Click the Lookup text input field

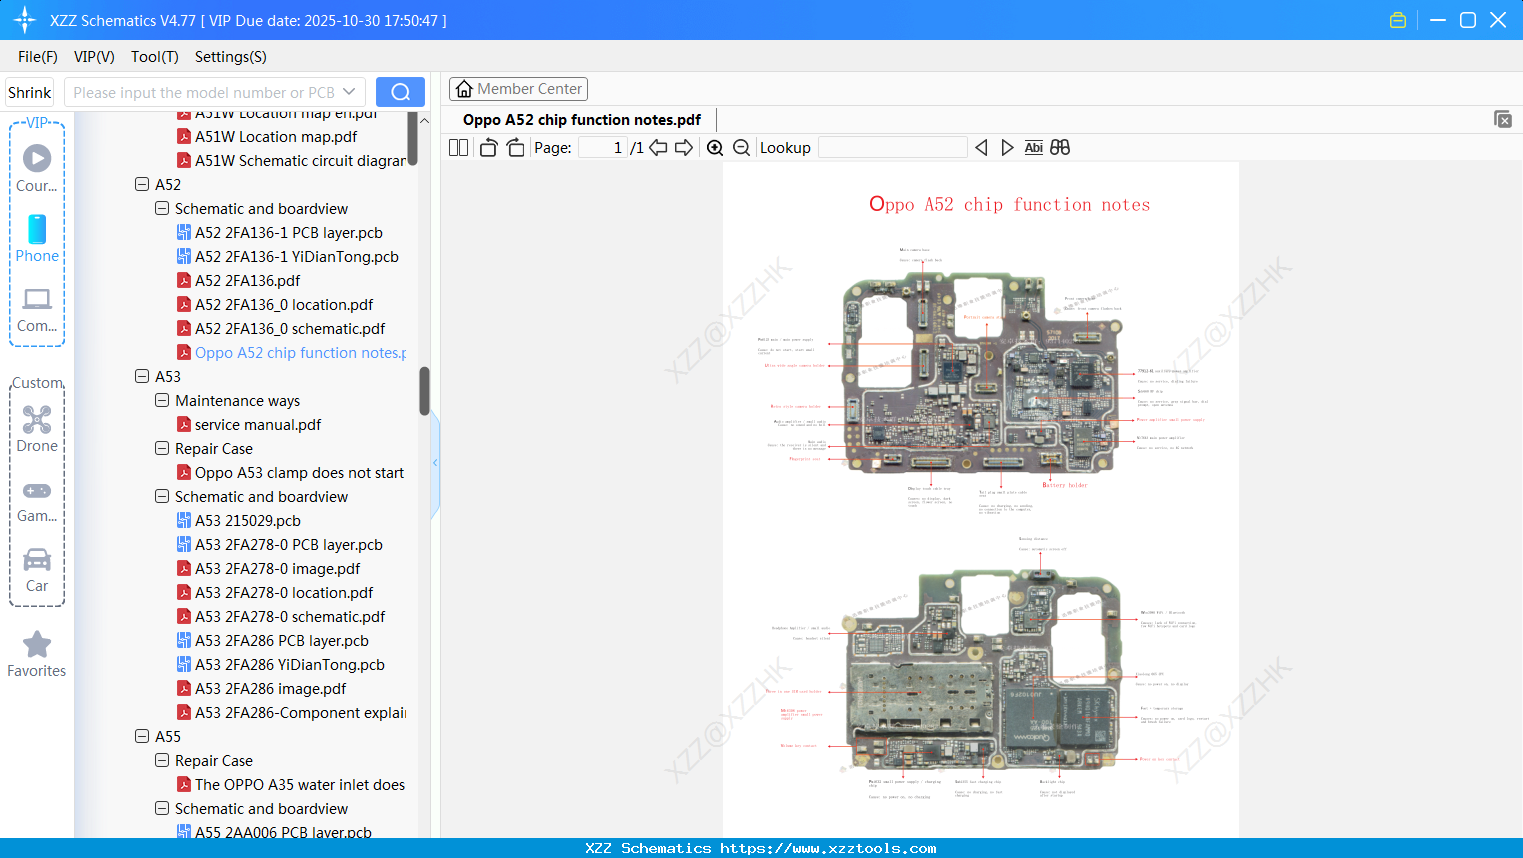coord(892,148)
